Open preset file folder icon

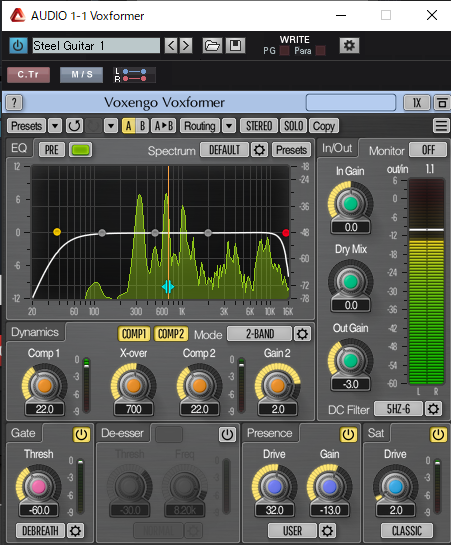212,46
